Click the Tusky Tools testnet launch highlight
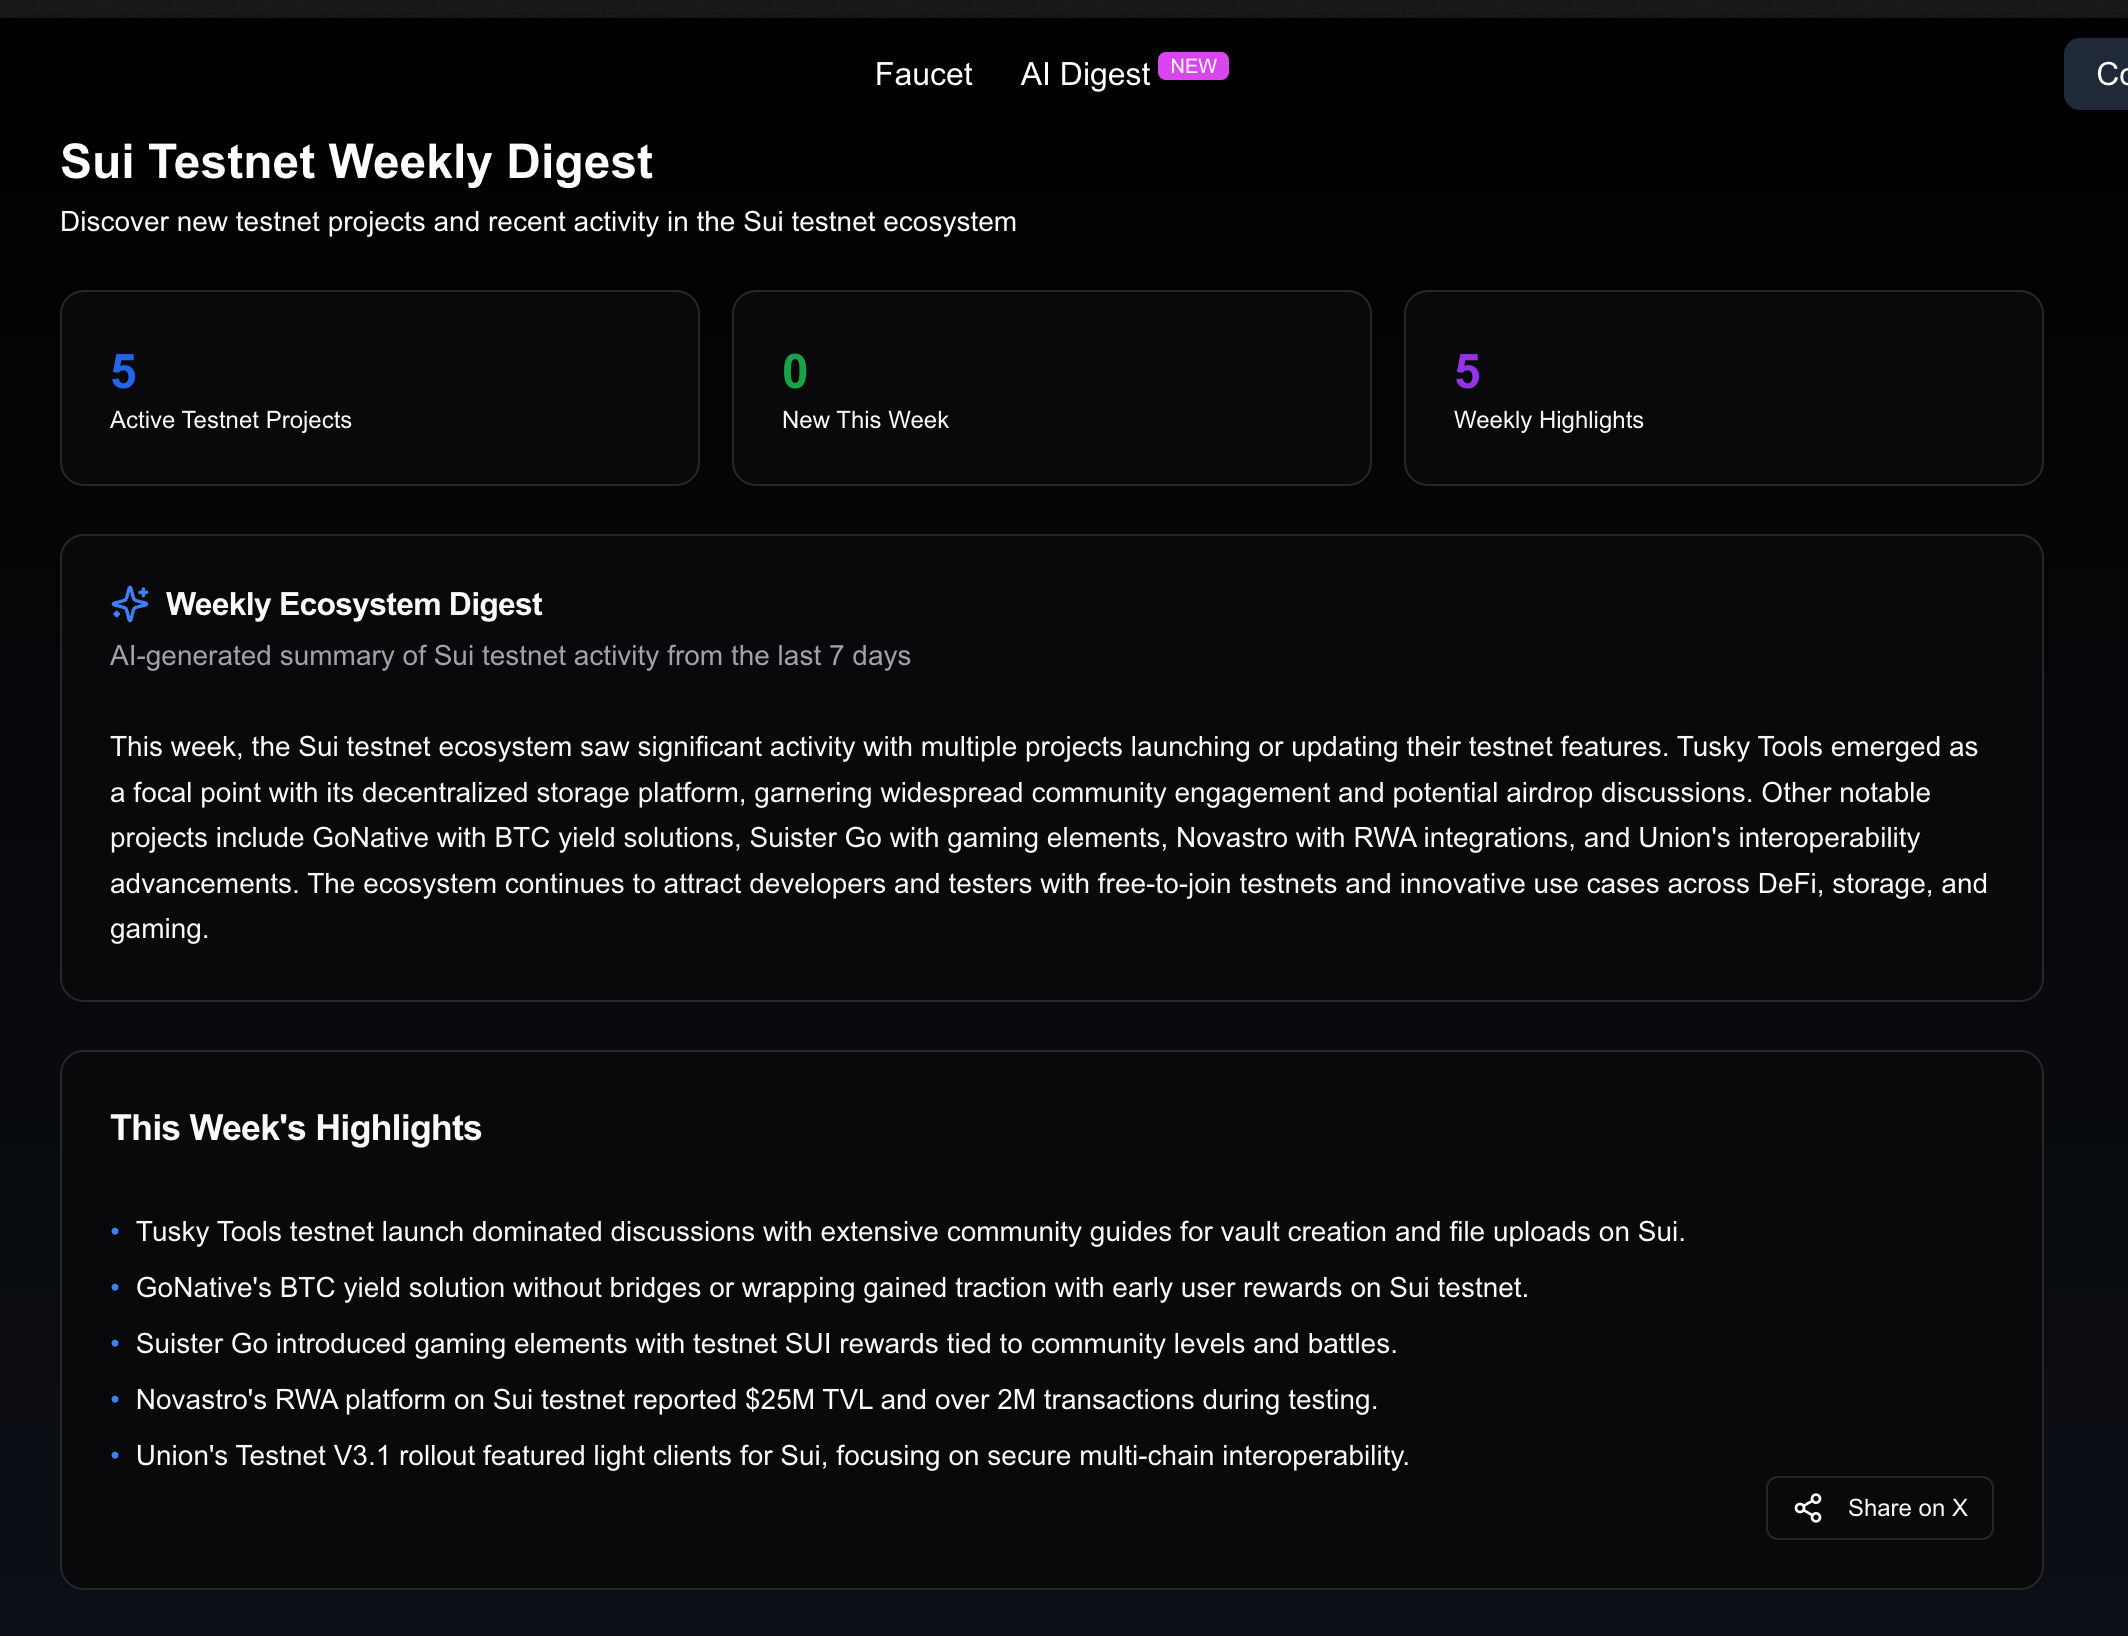The width and height of the screenshot is (2128, 1636). pos(910,1232)
